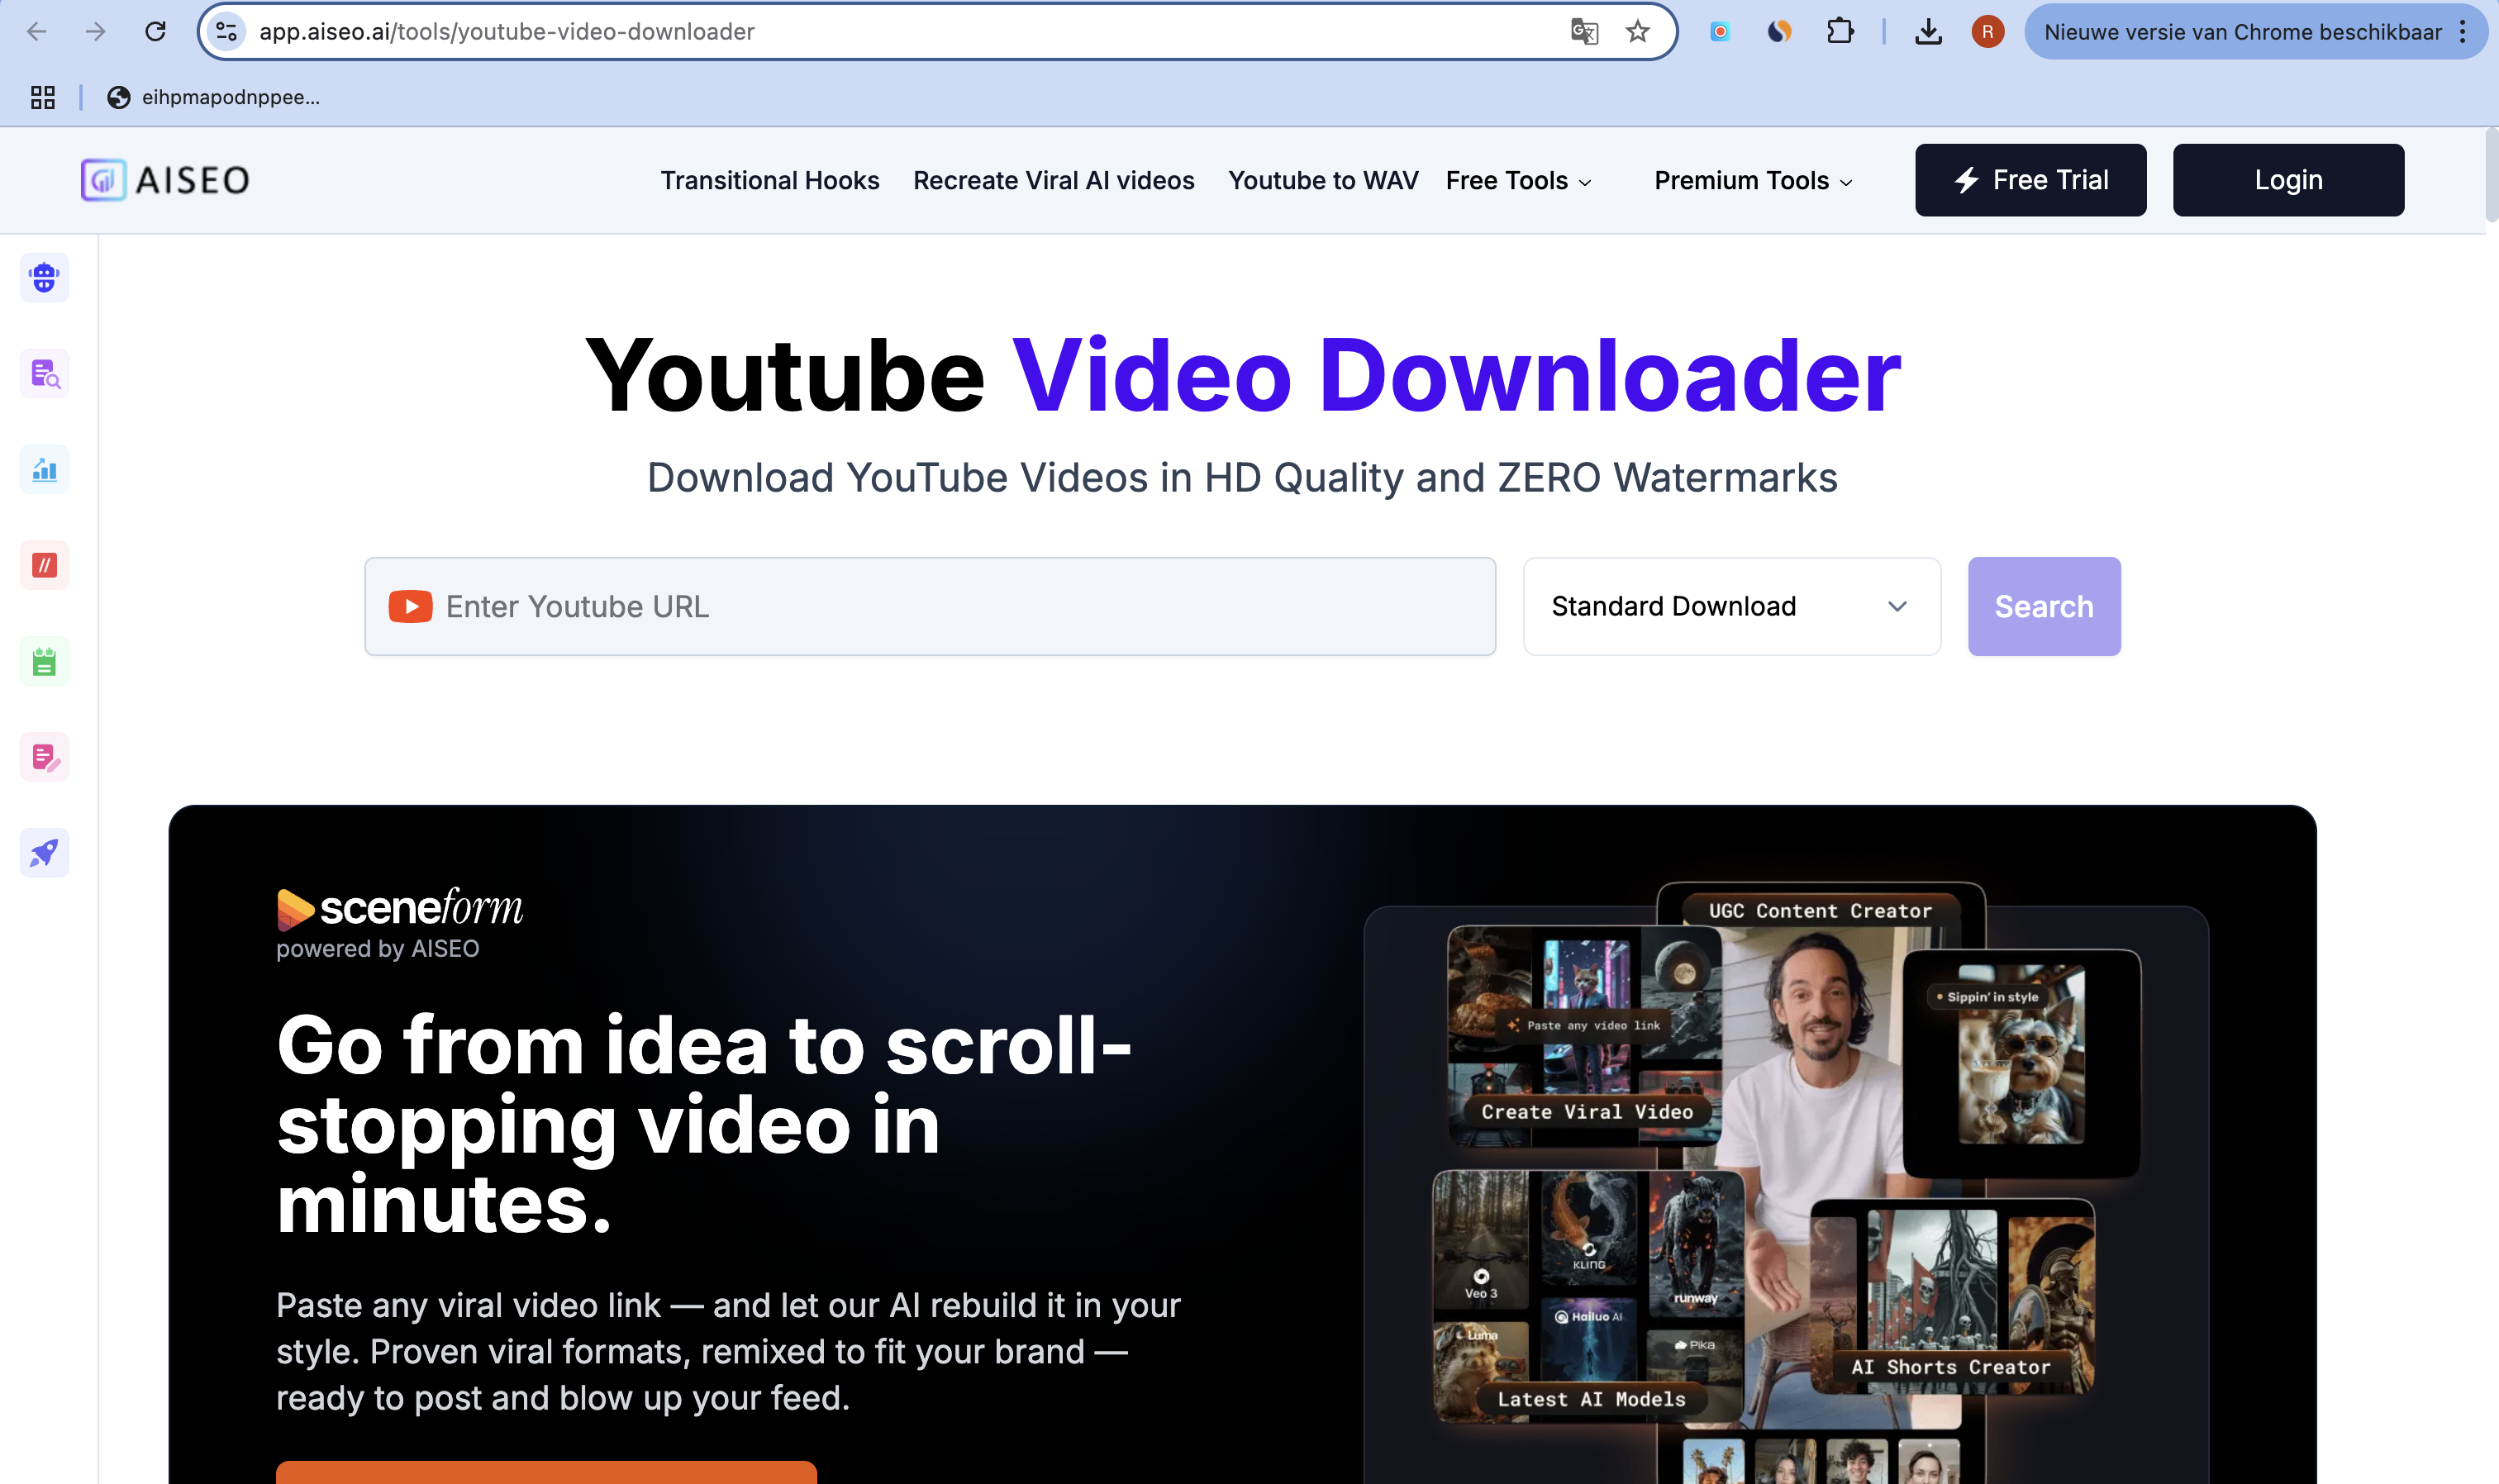This screenshot has height=1484, width=2499.
Task: Click the browser back arrow
Action: point(37,32)
